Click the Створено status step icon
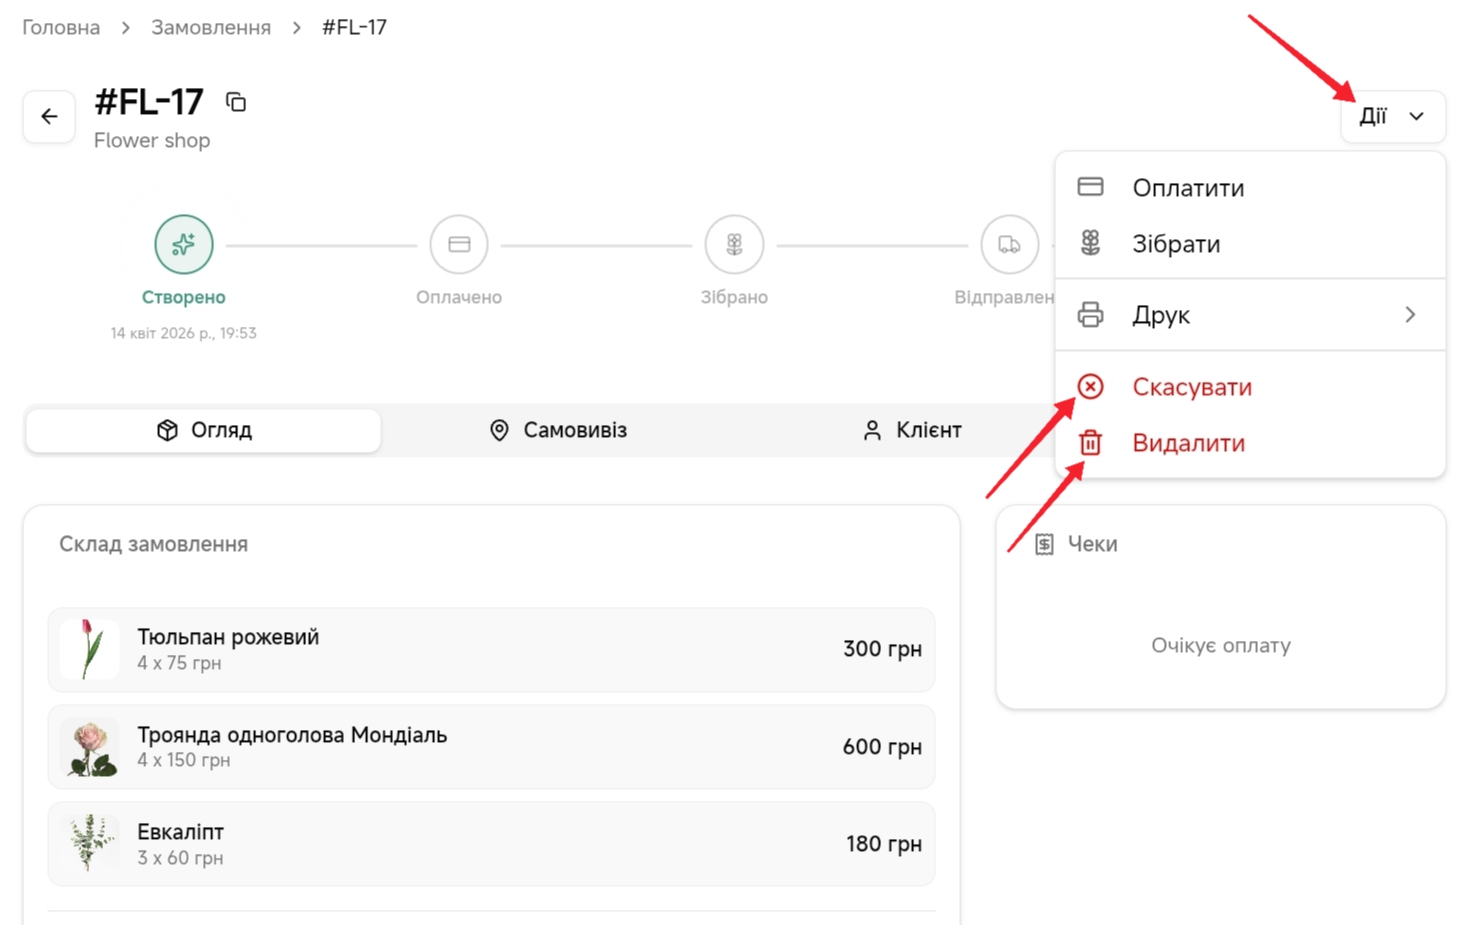 (x=184, y=244)
